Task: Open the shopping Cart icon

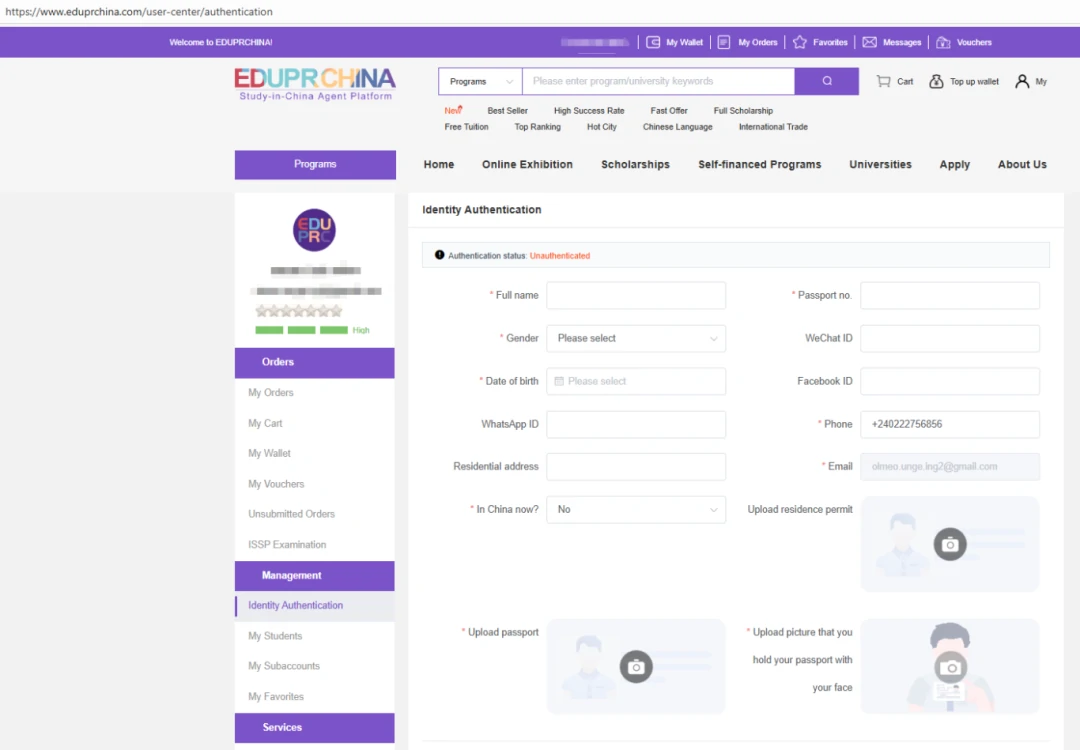Action: 884,81
